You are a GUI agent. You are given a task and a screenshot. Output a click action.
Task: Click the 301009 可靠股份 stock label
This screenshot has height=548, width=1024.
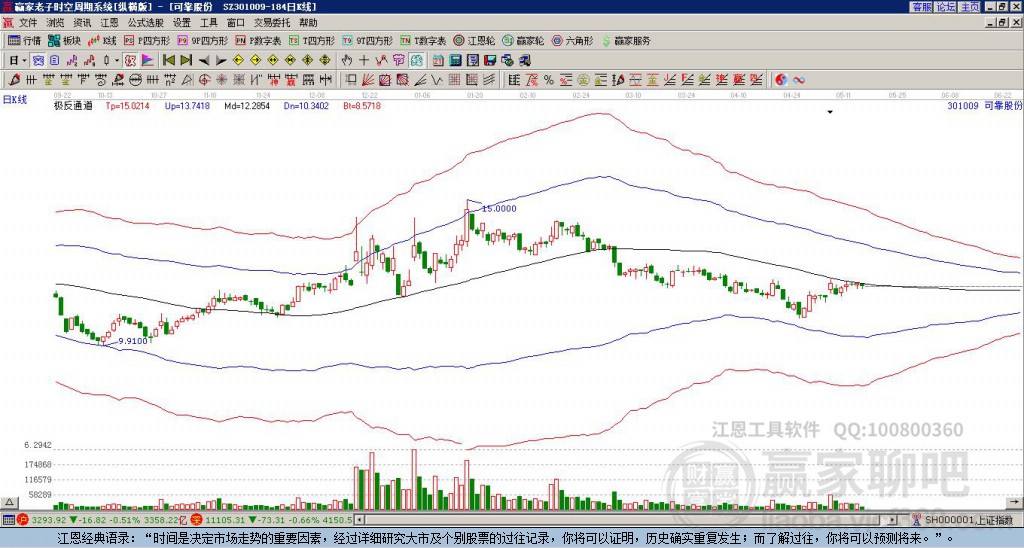click(x=985, y=105)
